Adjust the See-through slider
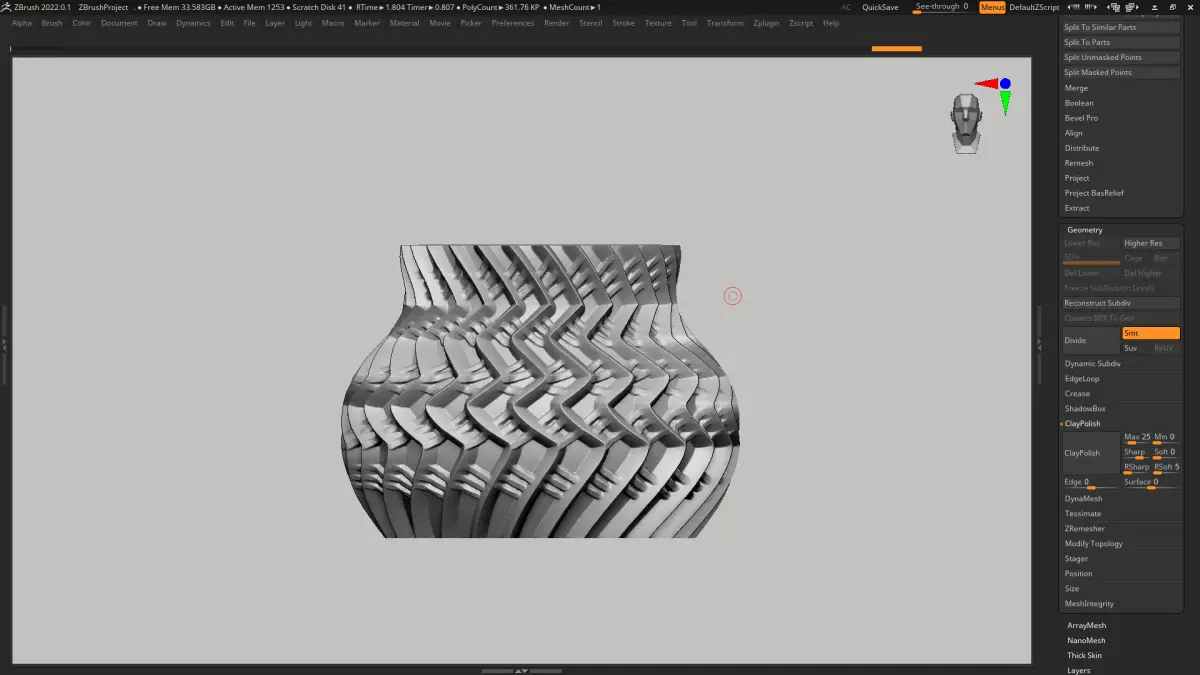Viewport: 1200px width, 675px height. 943,7
